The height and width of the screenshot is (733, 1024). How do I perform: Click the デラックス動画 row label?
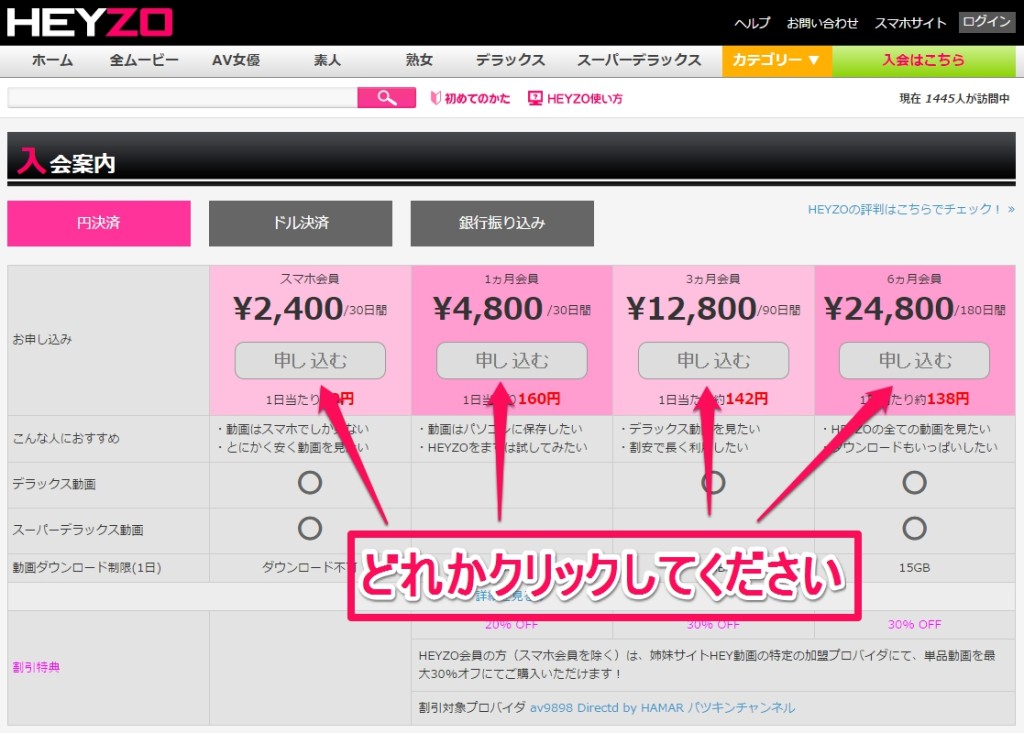pyautogui.click(x=54, y=484)
